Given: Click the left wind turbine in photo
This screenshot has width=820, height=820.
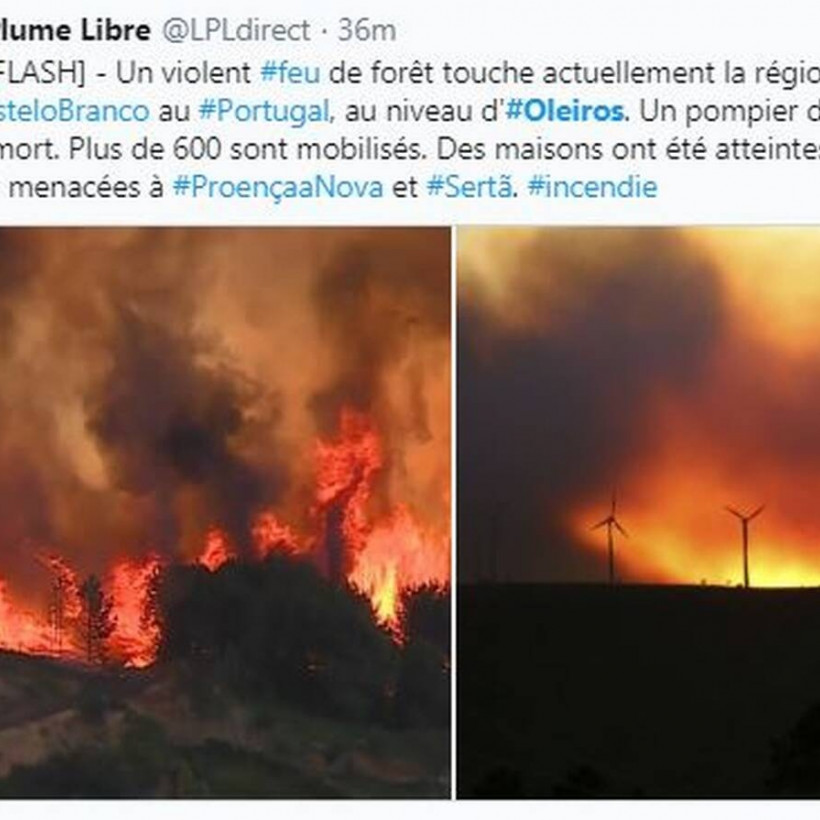Looking at the screenshot, I should [x=610, y=536].
